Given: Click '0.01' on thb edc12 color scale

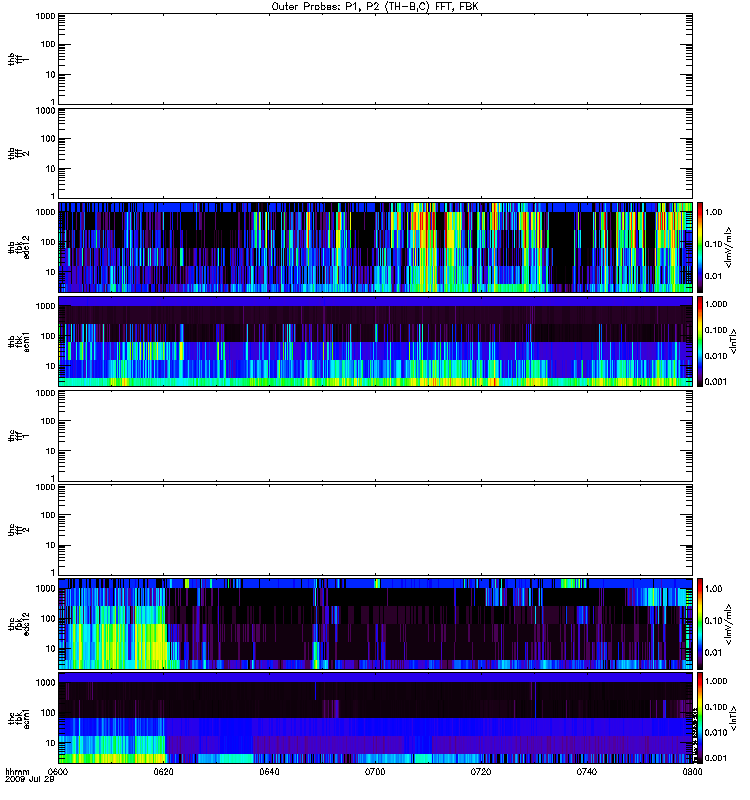Looking at the screenshot, I should (x=713, y=276).
